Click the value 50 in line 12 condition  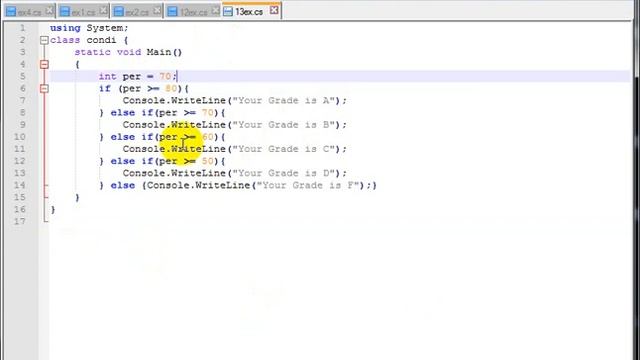click(207, 161)
